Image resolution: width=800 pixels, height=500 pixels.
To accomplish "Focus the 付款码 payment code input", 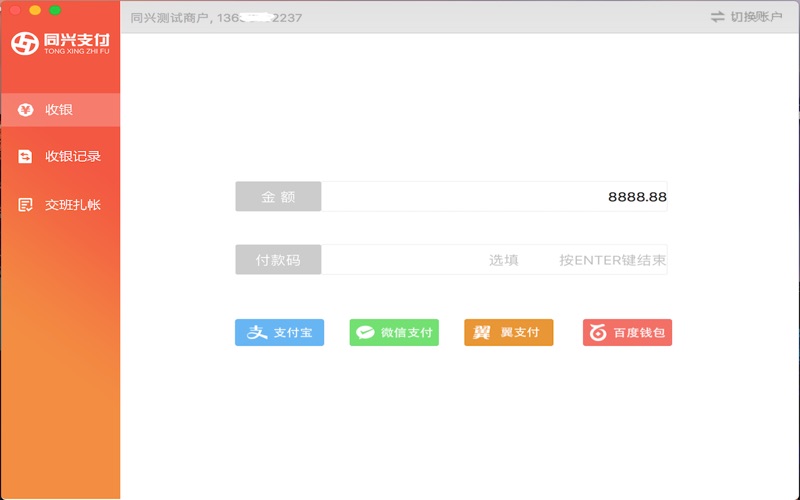I will [494, 260].
